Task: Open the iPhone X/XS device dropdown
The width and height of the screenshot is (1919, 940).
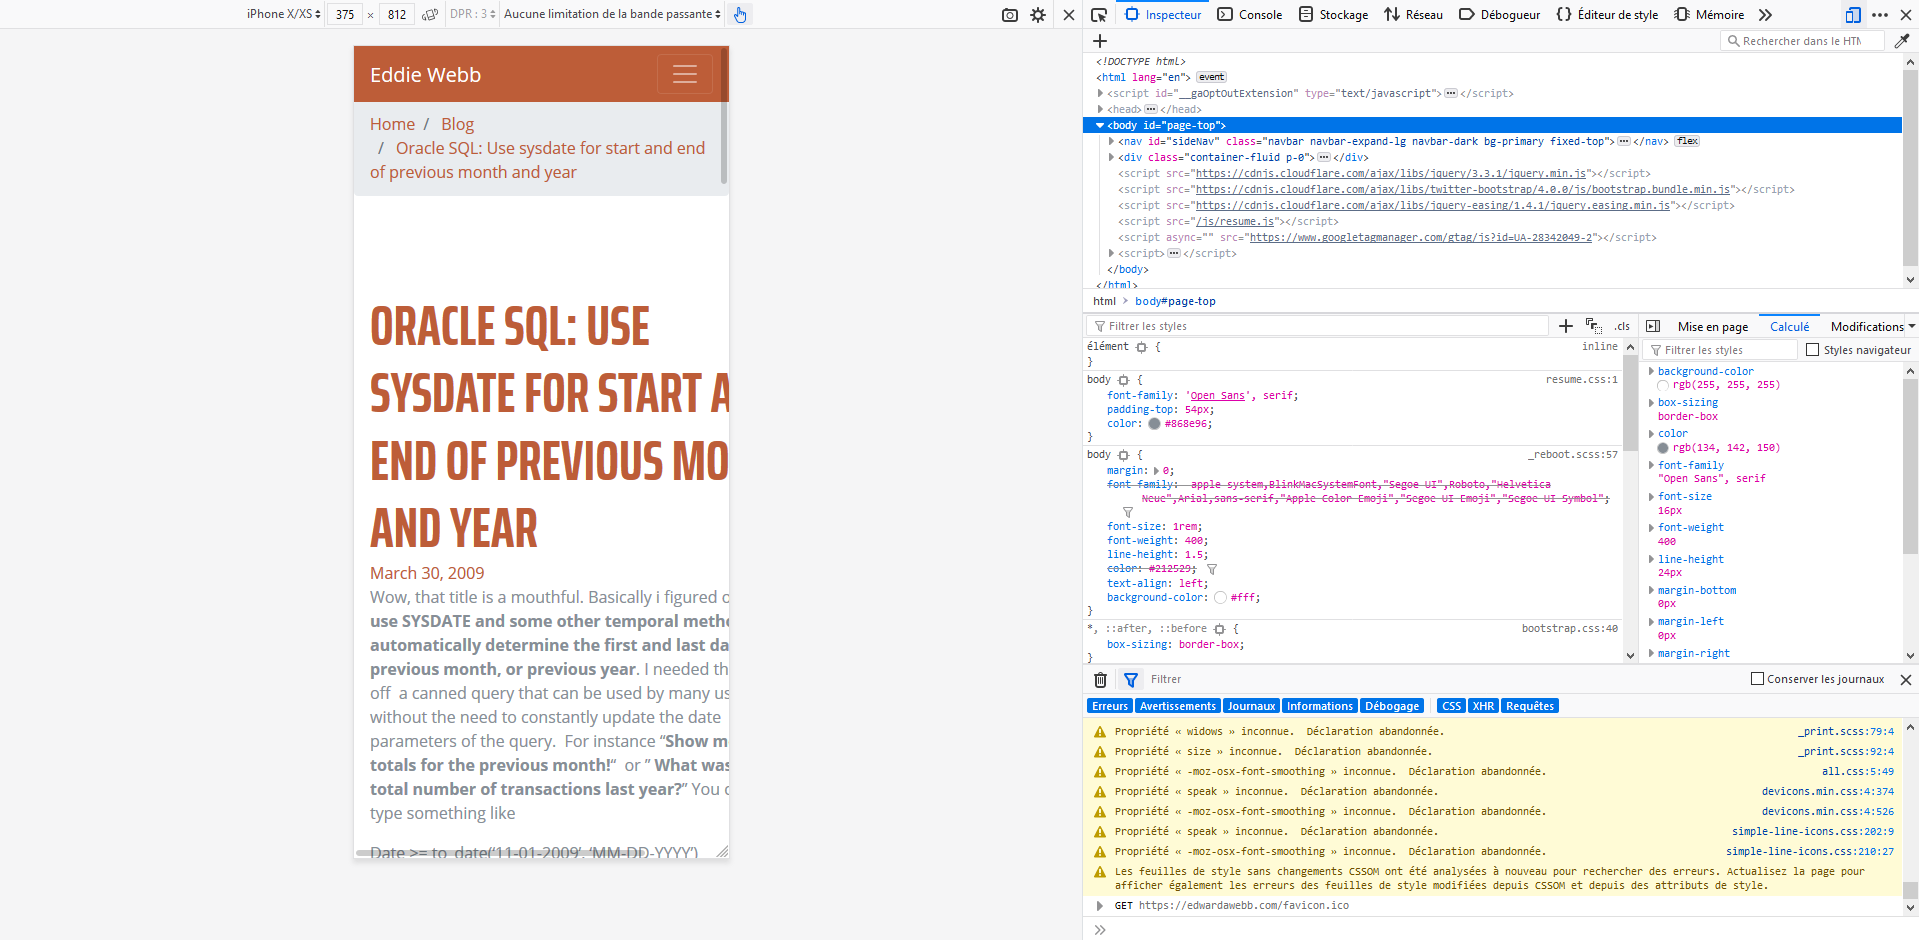Action: (x=284, y=14)
